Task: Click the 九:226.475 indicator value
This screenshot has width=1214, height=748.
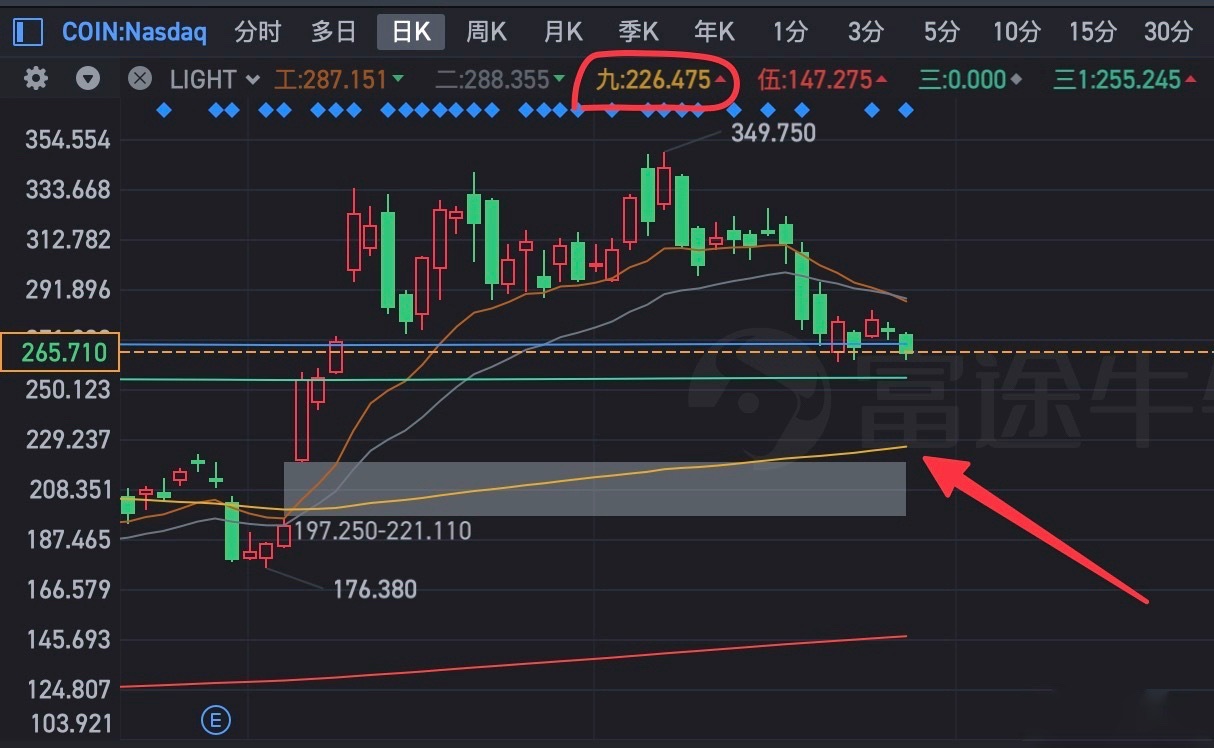Action: coord(660,80)
